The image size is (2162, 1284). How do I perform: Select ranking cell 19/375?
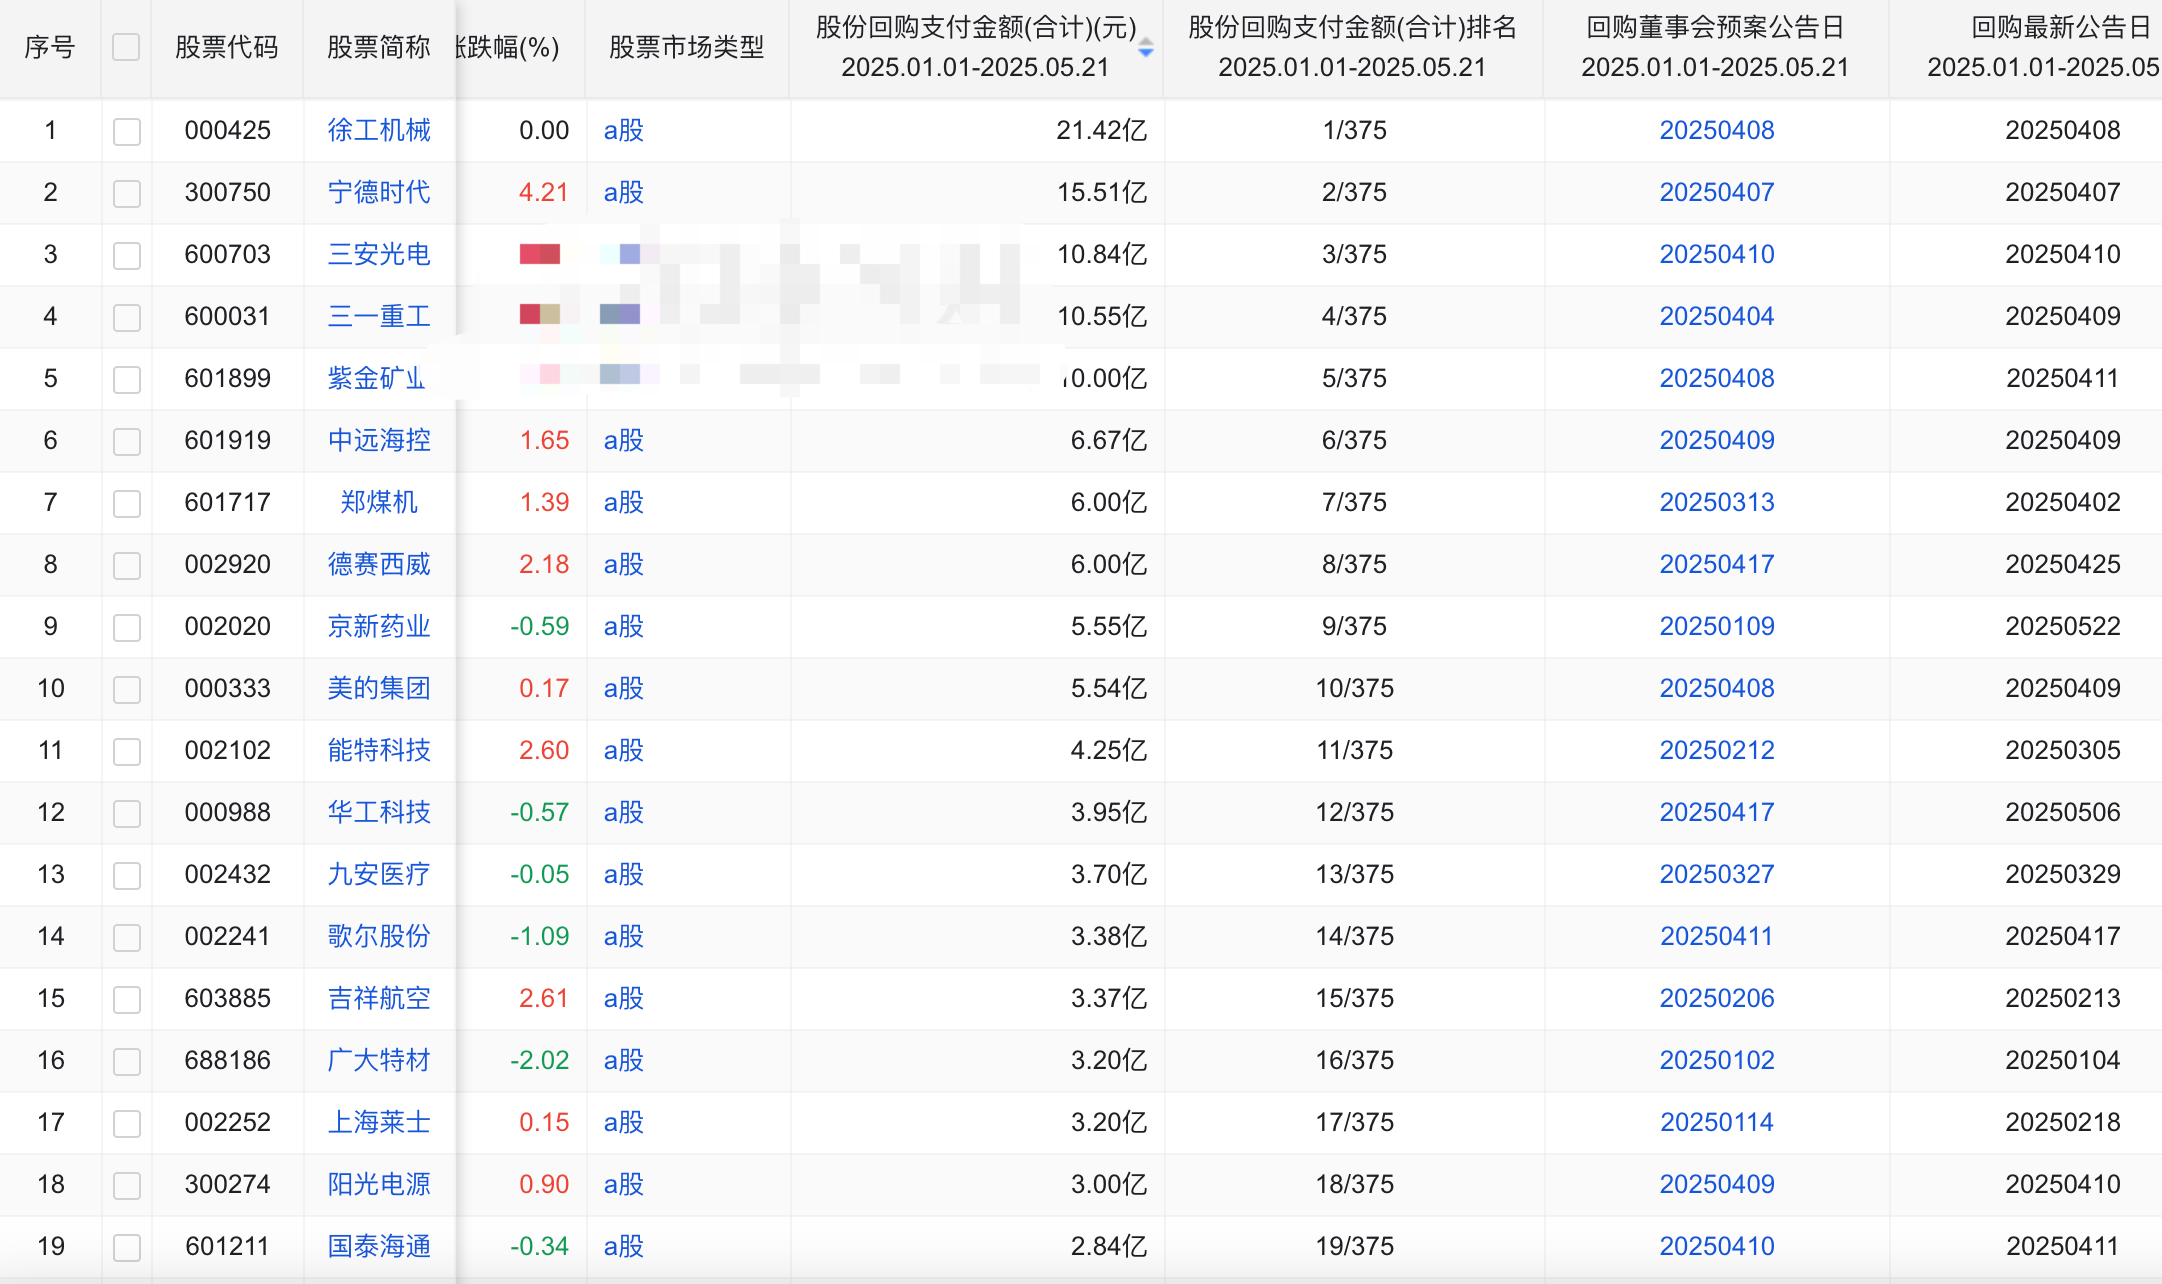pos(1355,1246)
